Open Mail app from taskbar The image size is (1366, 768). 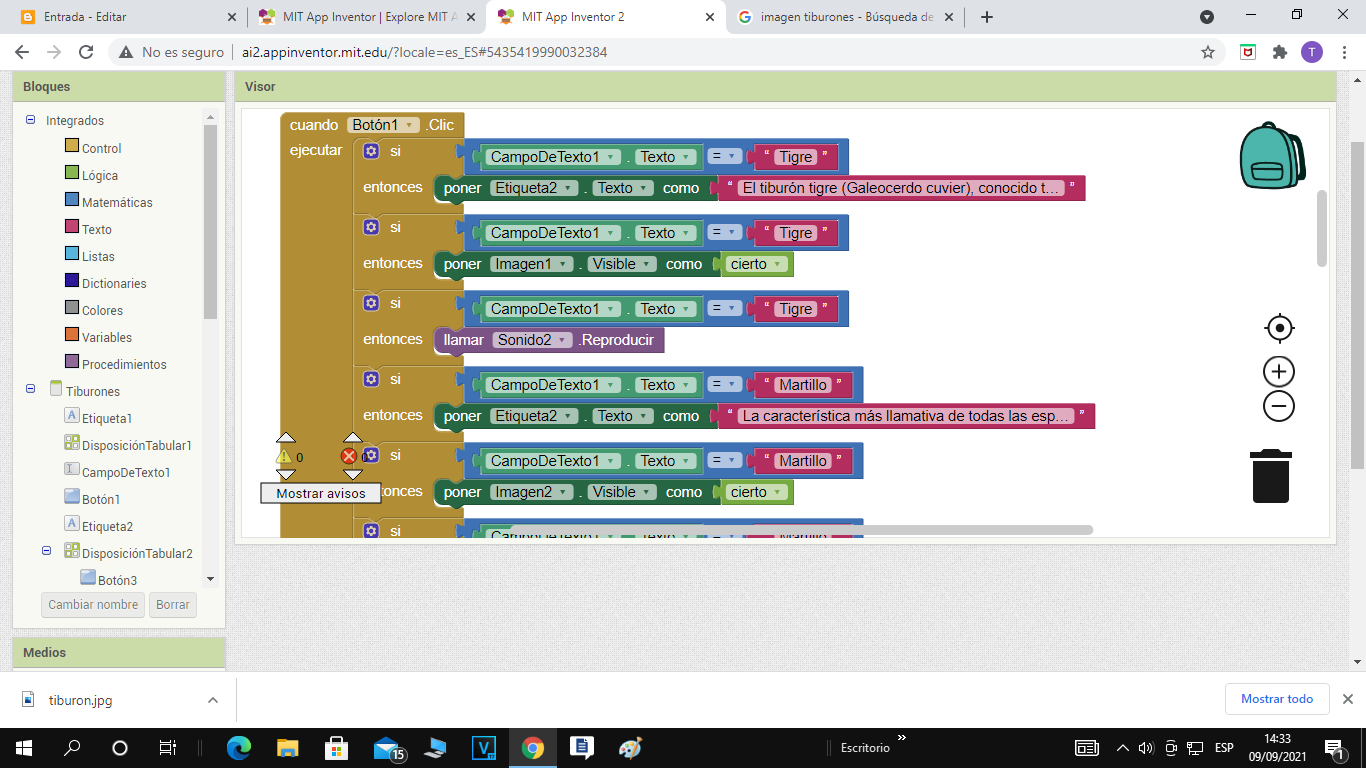click(x=387, y=748)
